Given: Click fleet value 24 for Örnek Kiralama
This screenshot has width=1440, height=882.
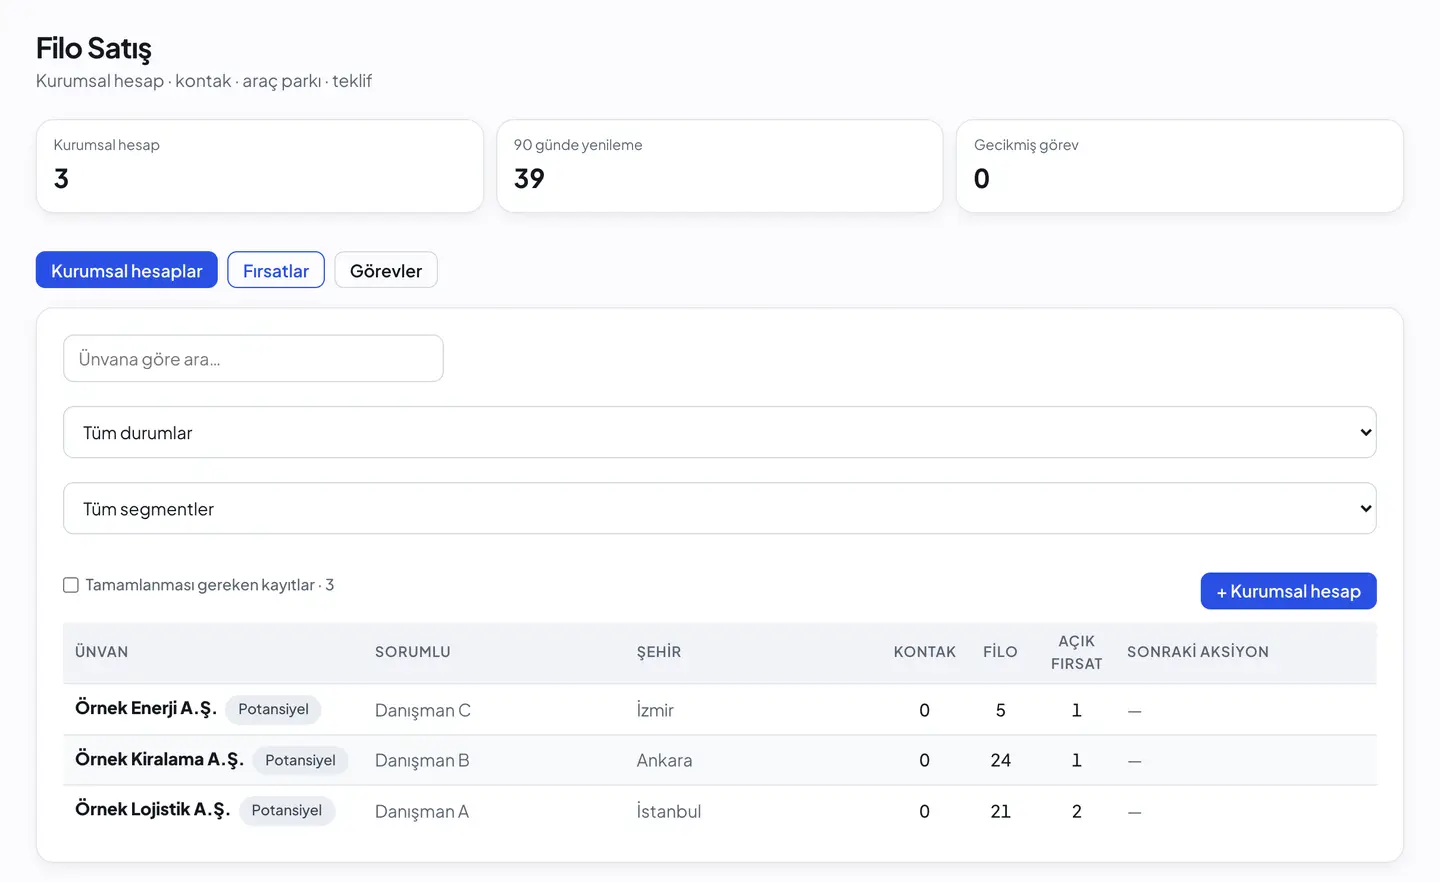Looking at the screenshot, I should tap(1000, 760).
